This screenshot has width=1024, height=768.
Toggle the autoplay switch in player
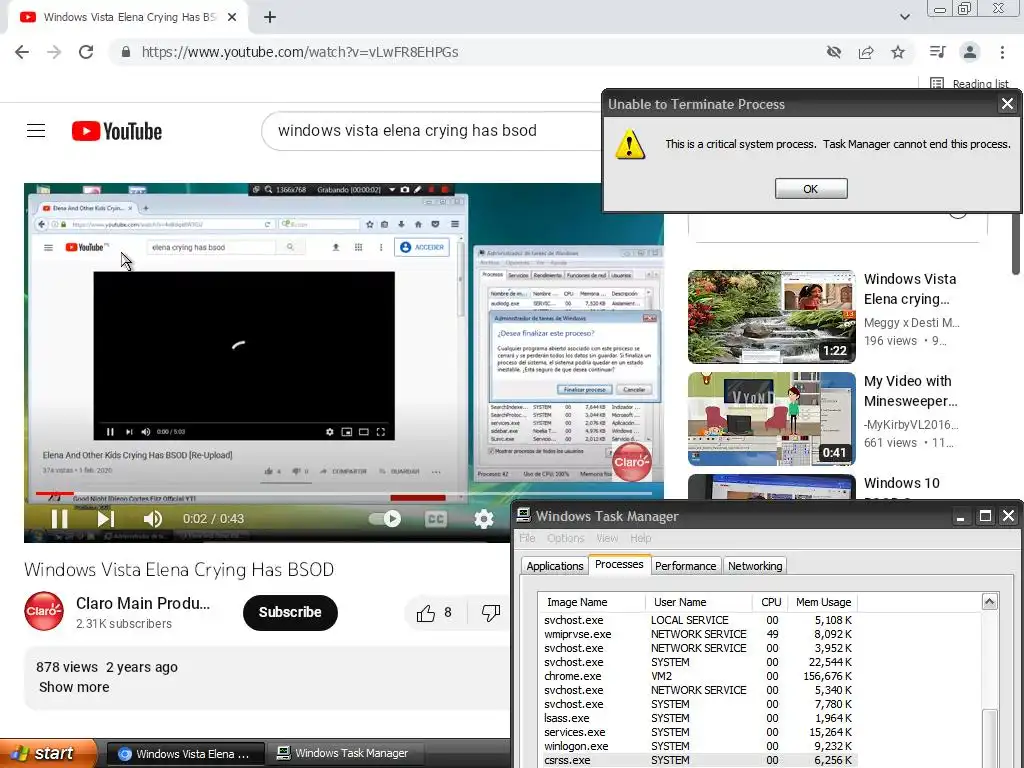pos(385,519)
